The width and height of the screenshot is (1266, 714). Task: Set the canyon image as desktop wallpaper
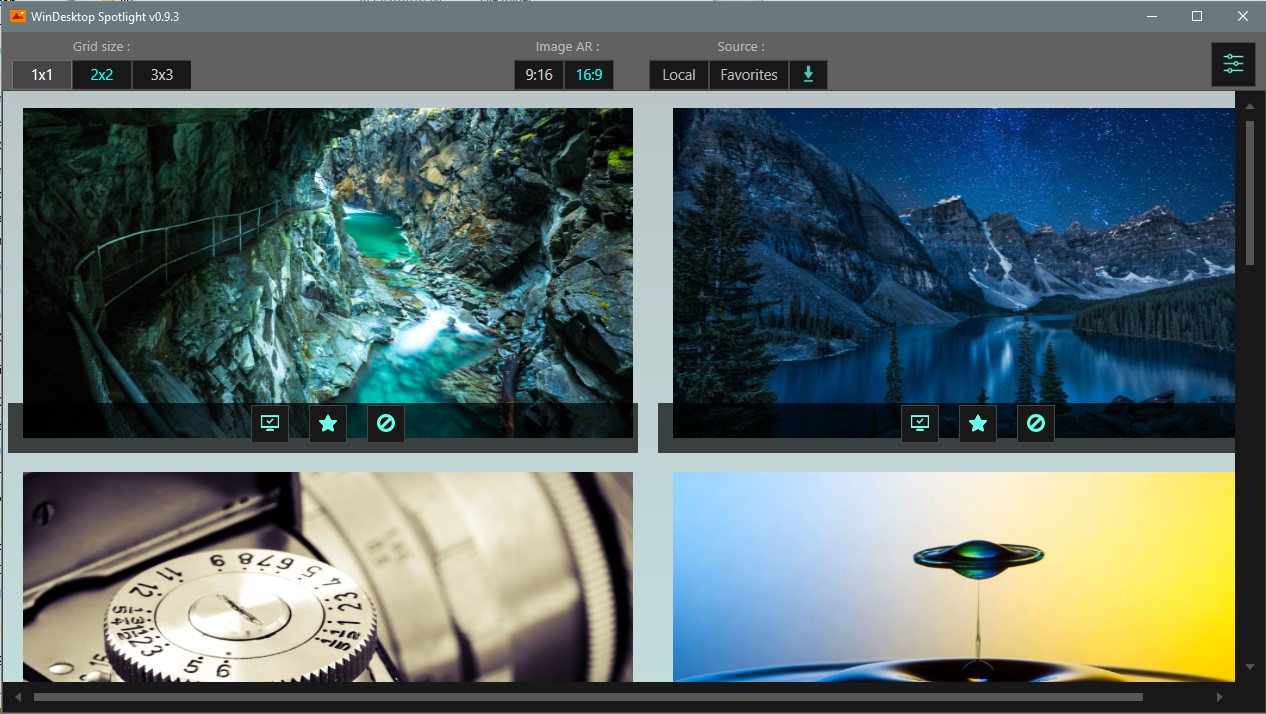click(x=269, y=423)
